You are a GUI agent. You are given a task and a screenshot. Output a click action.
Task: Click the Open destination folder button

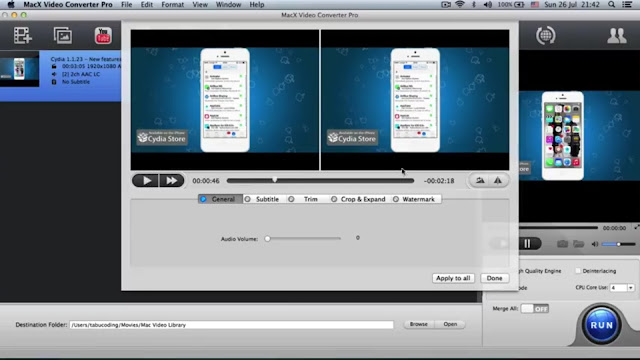pos(450,324)
